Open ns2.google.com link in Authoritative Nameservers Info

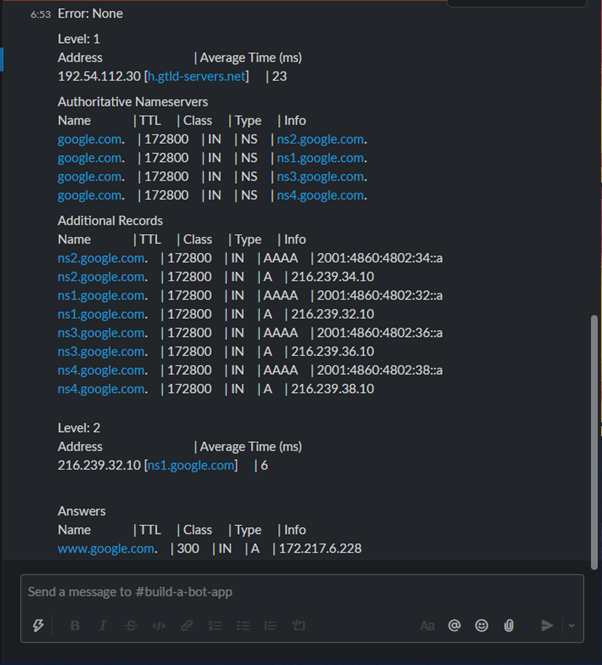(x=320, y=139)
